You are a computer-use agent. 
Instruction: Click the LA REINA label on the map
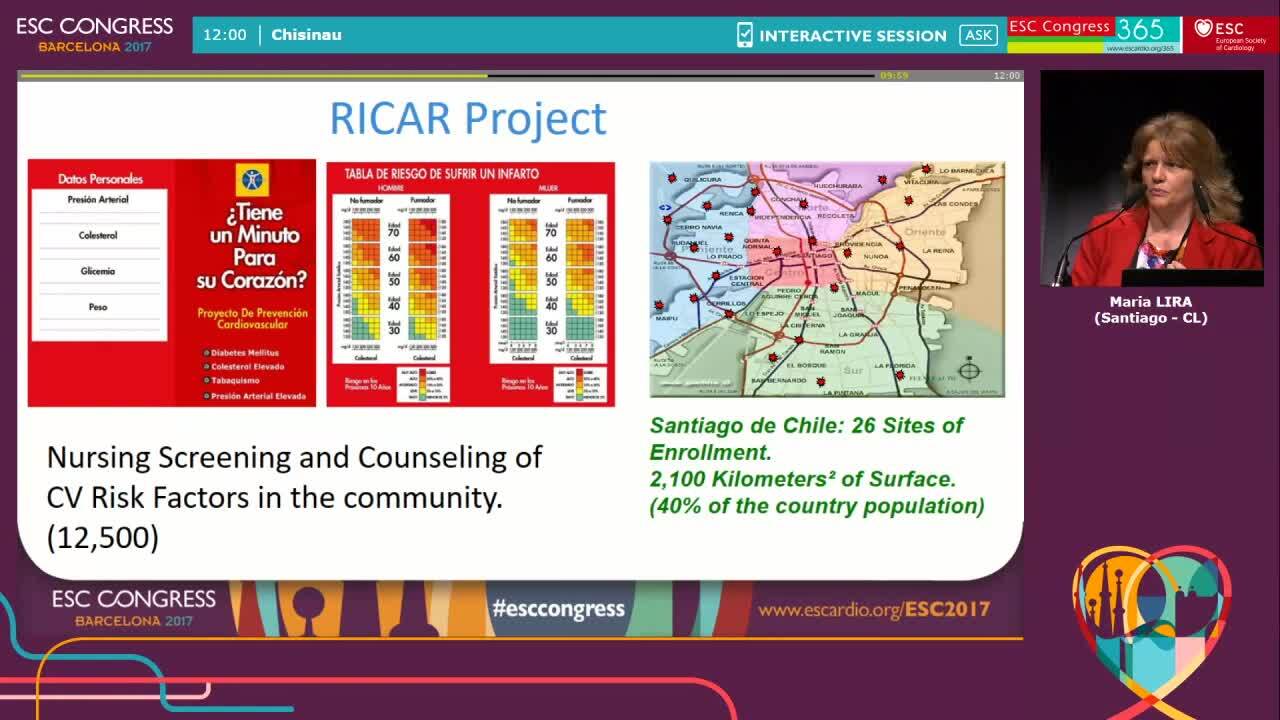940,251
